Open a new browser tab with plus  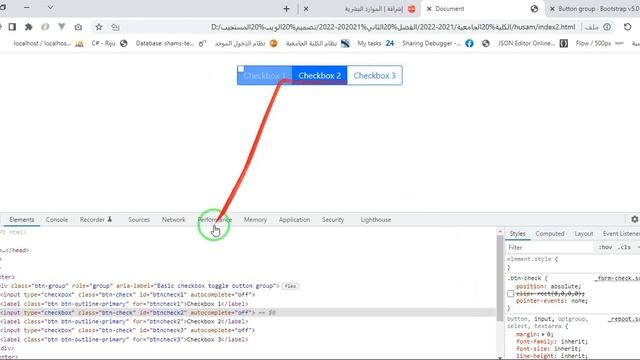pyautogui.click(x=286, y=9)
